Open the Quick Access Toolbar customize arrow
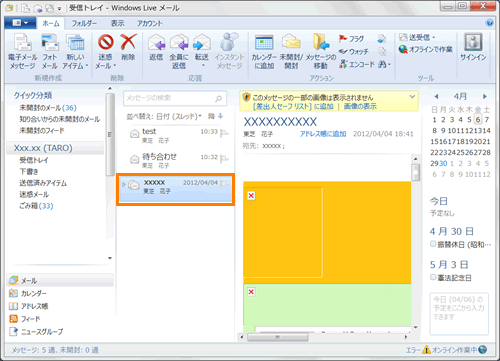Image resolution: width=500 pixels, height=361 pixels. pos(59,9)
